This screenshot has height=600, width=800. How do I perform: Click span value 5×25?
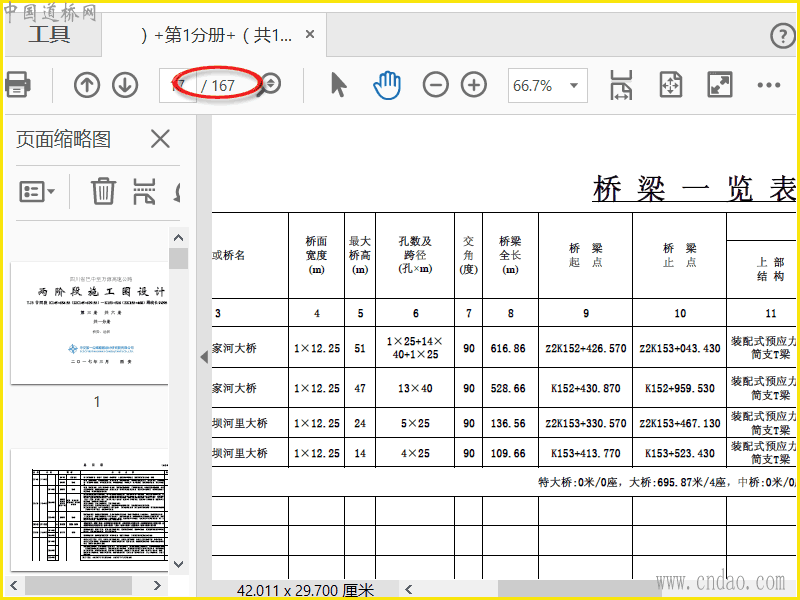415,423
